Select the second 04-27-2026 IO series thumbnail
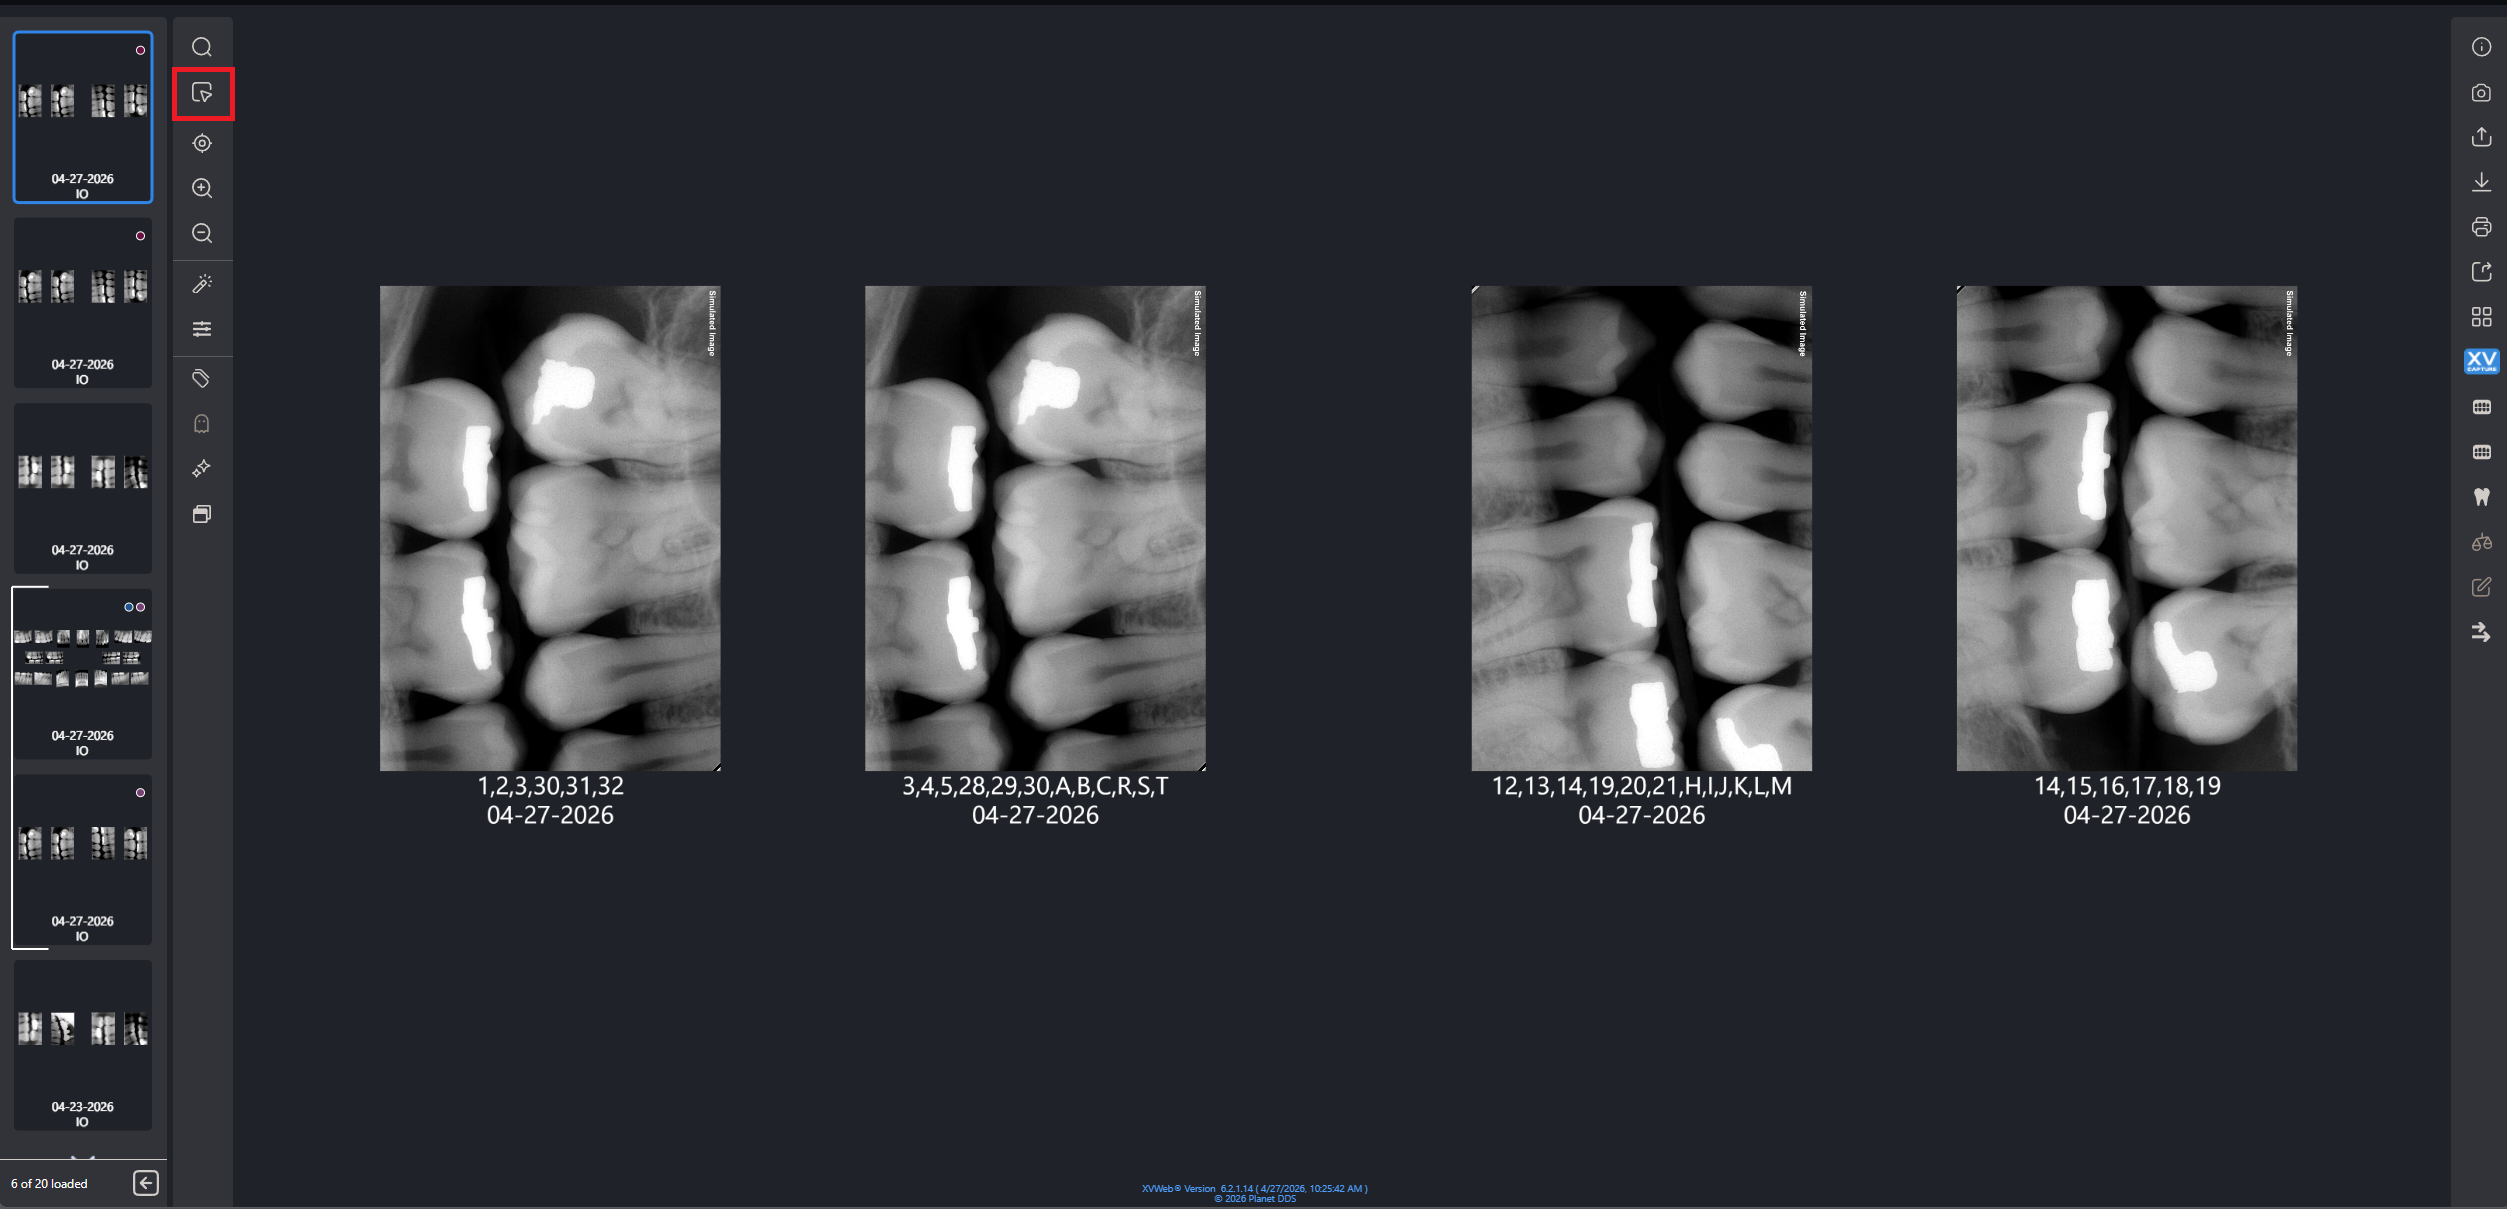The height and width of the screenshot is (1209, 2507). point(83,303)
